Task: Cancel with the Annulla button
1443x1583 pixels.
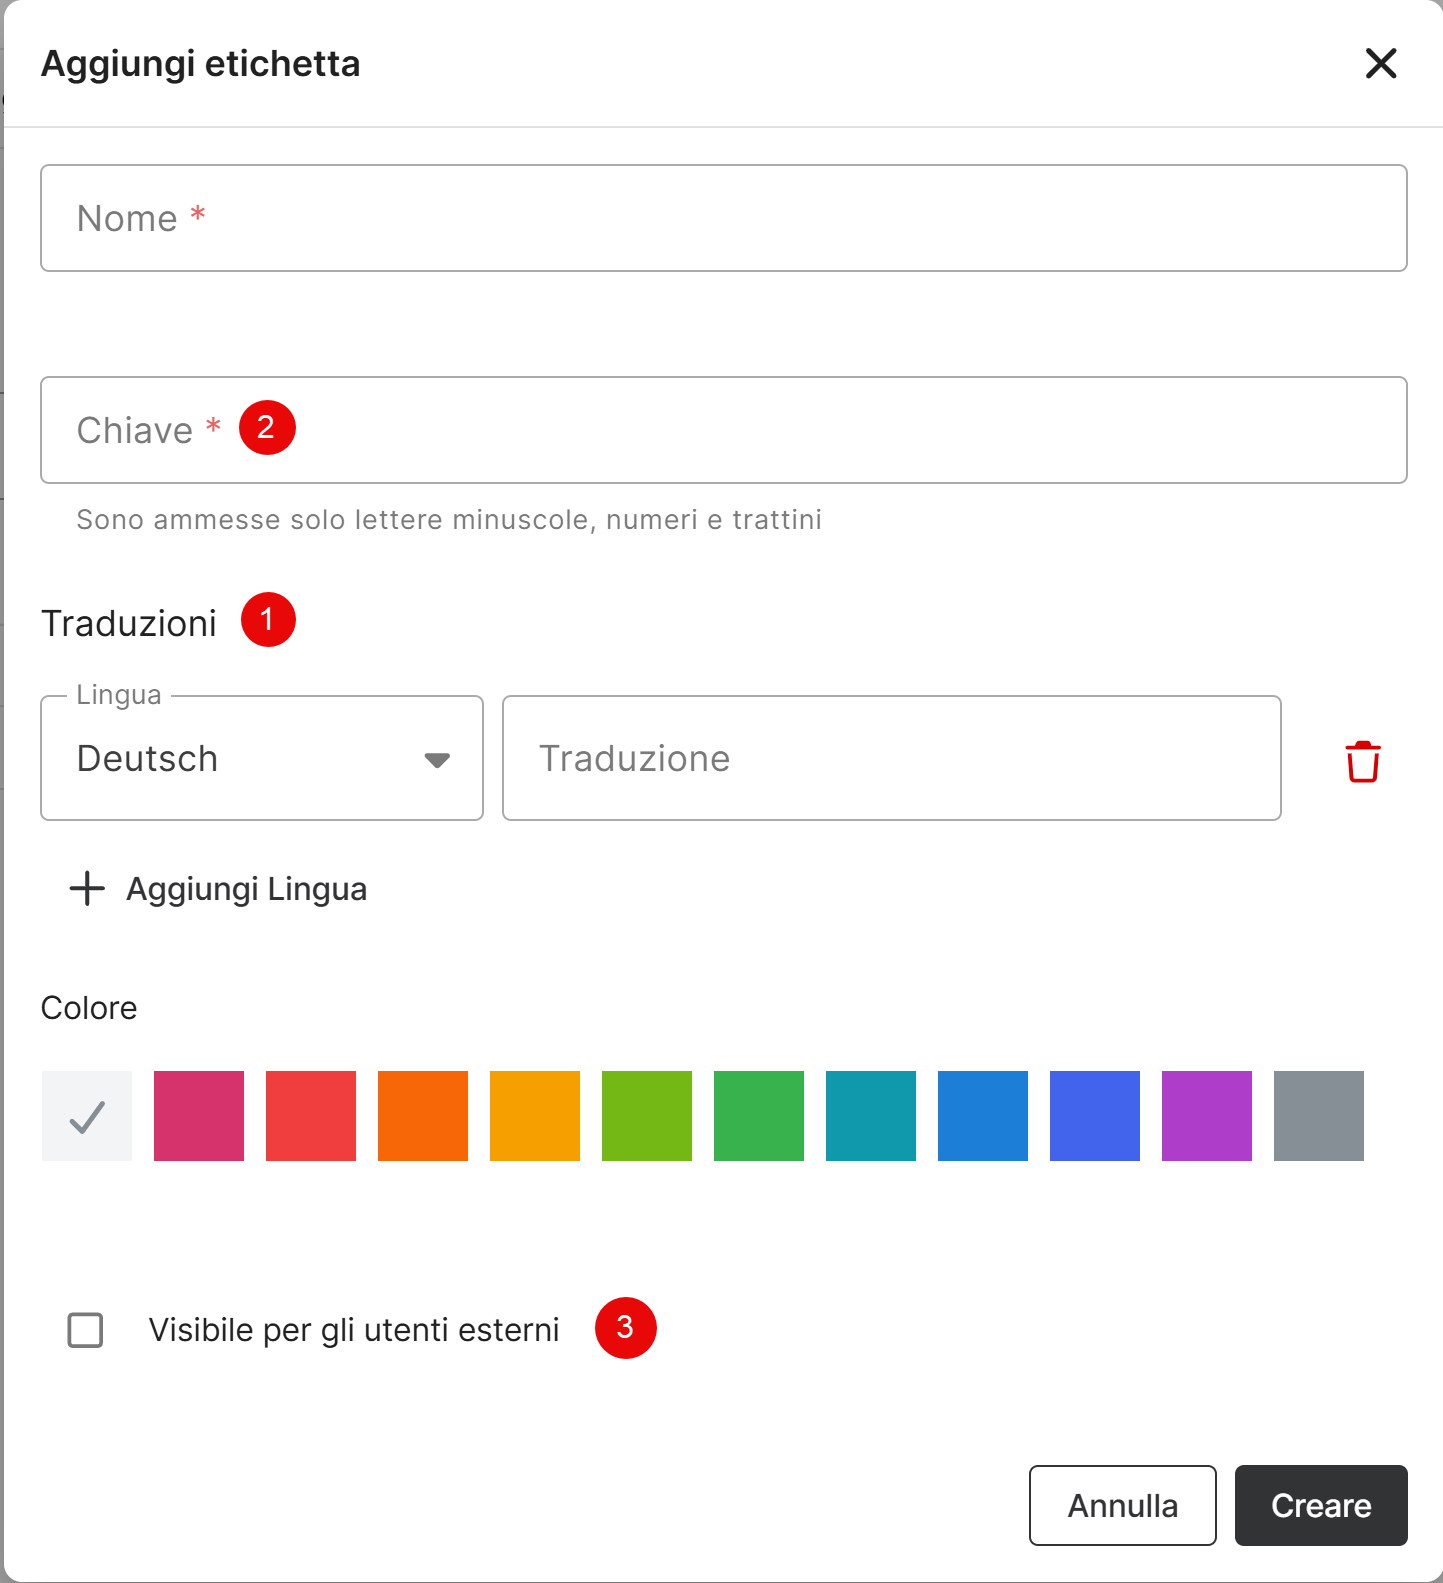Action: (1122, 1505)
